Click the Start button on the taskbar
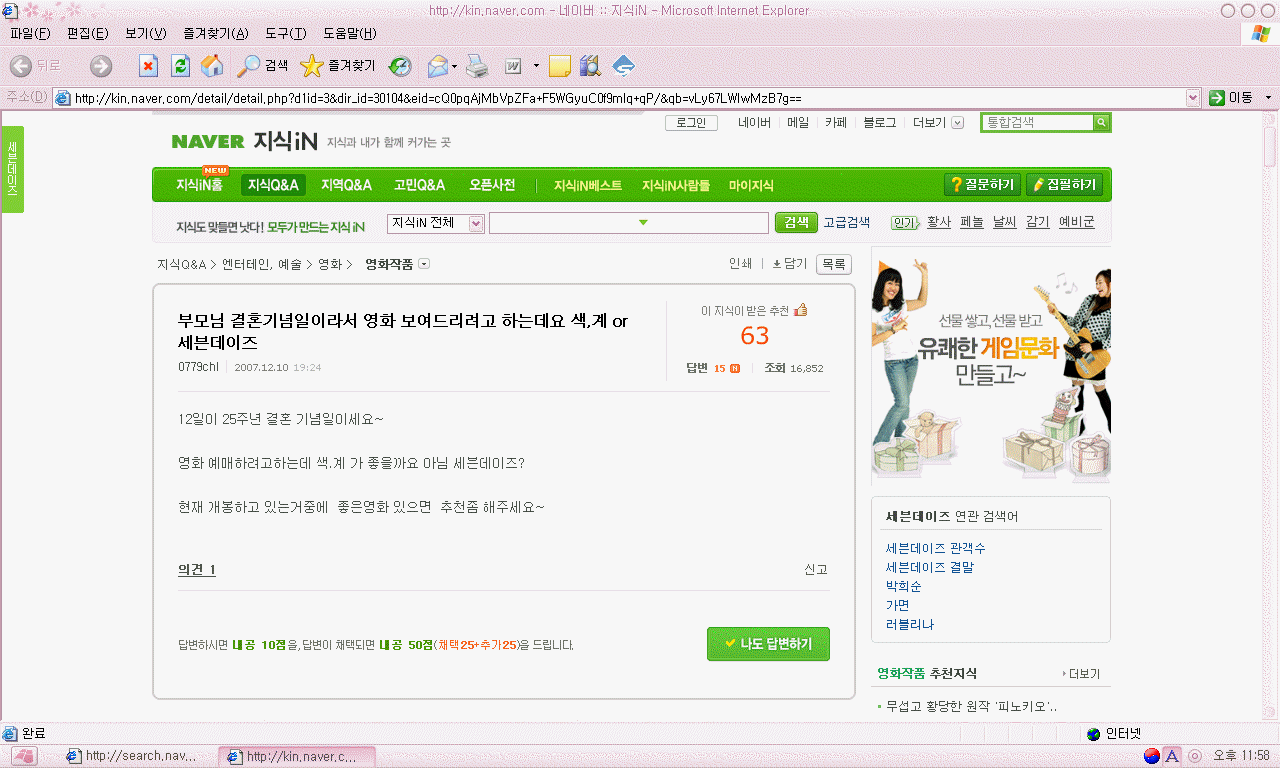 click(24, 755)
